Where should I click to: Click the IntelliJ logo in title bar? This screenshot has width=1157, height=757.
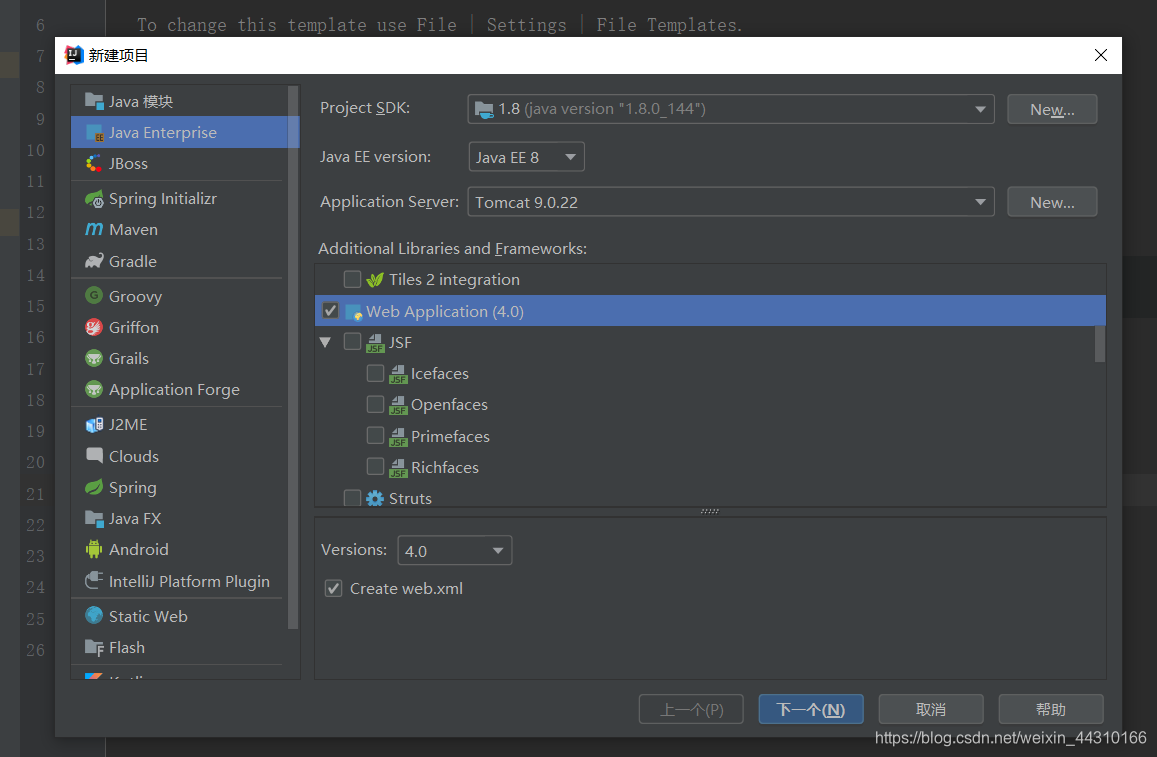pyautogui.click(x=74, y=55)
